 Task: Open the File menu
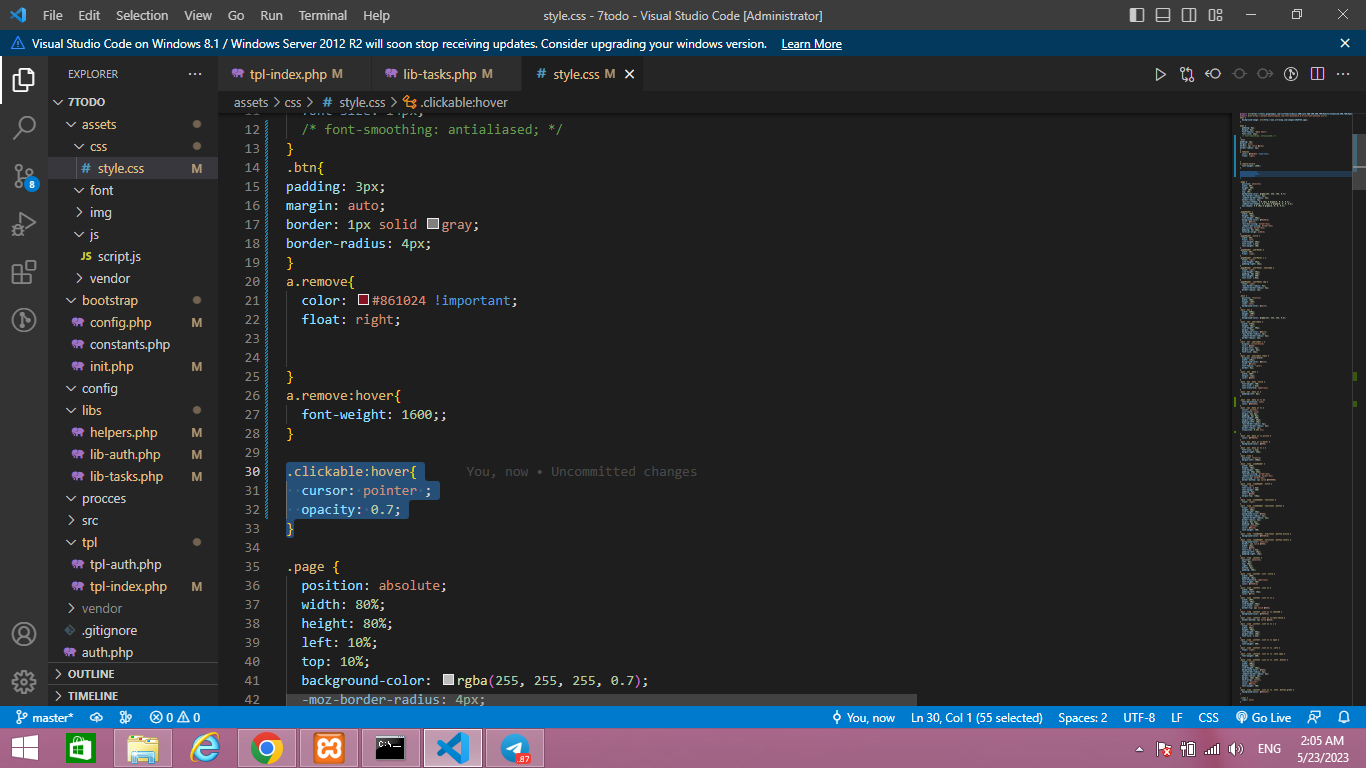click(52, 15)
